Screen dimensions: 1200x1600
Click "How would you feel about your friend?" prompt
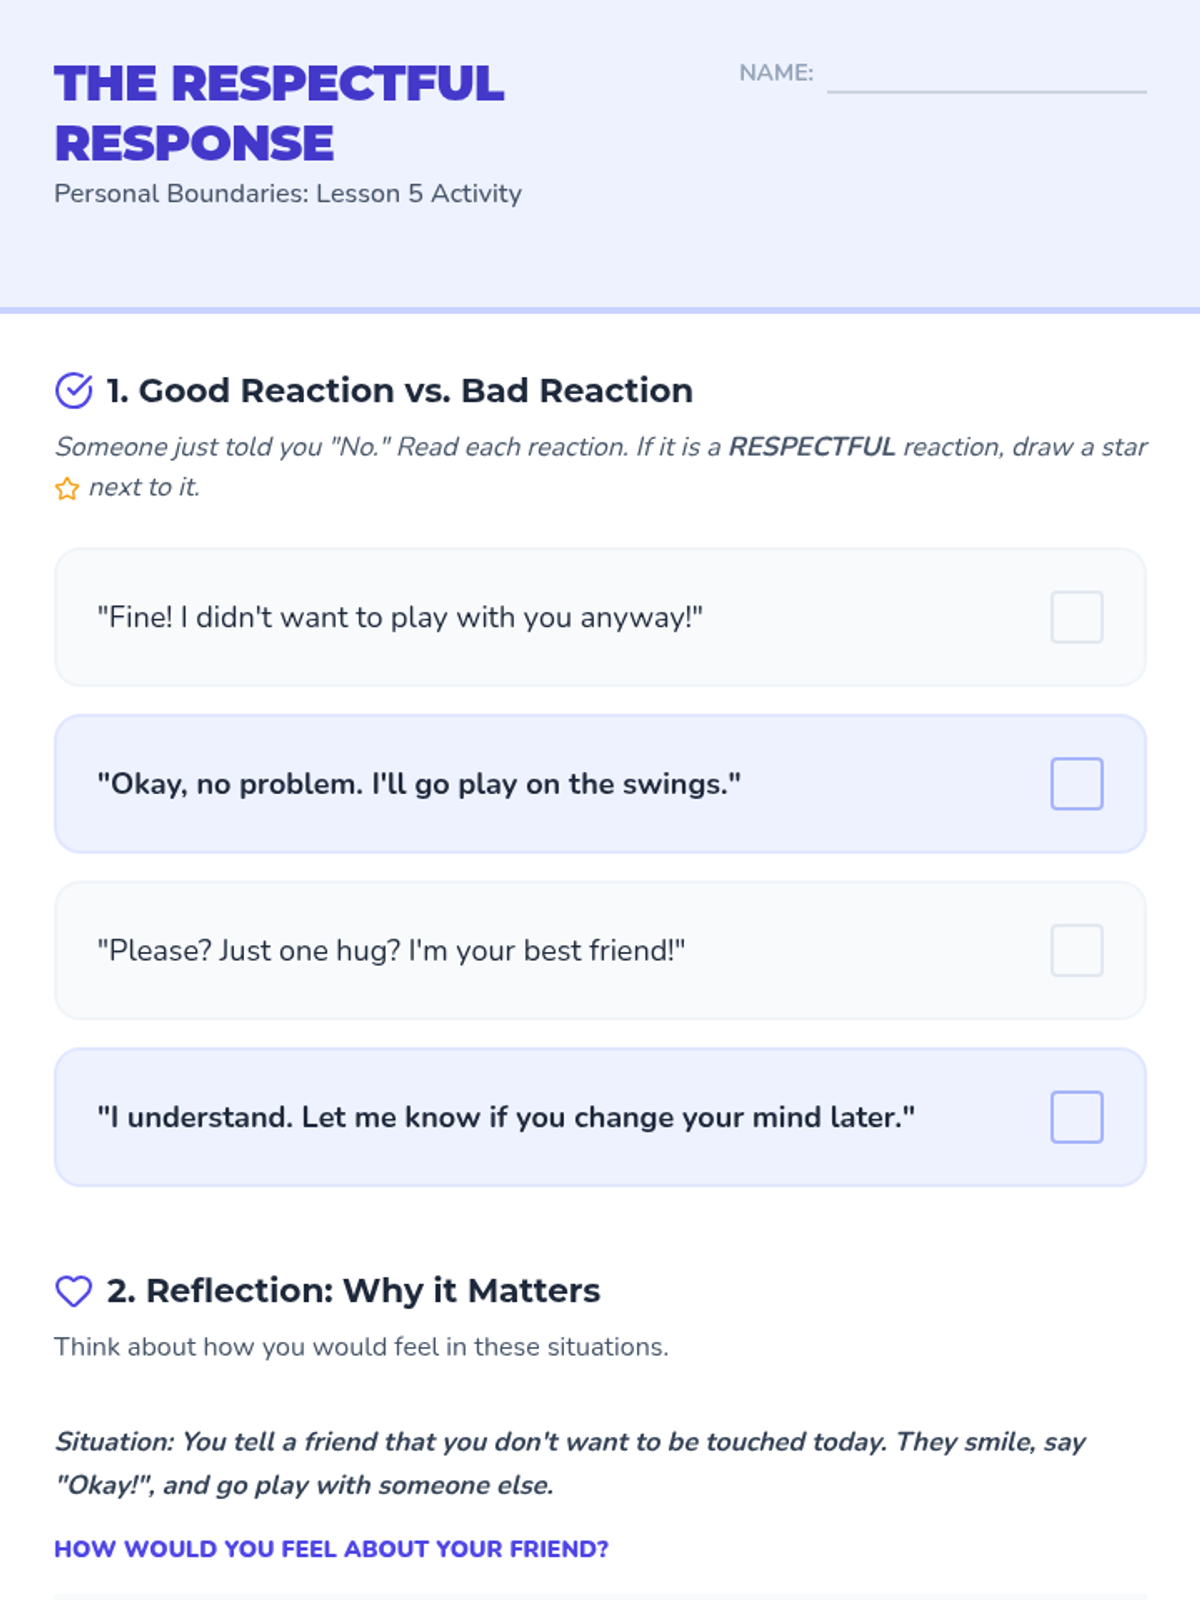331,1549
